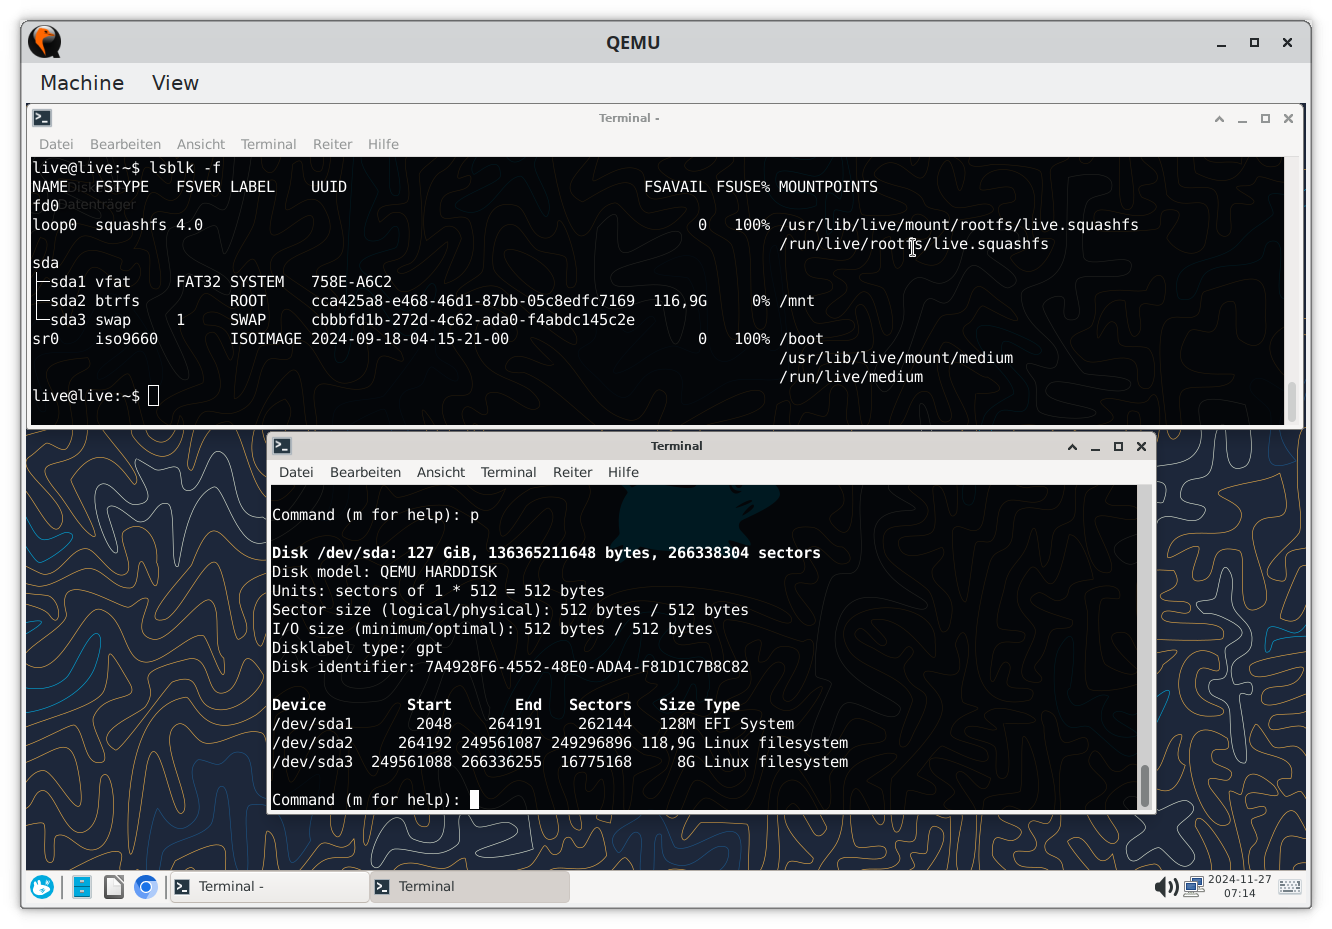This screenshot has width=1332, height=929.
Task: Select the 'Terminal' taskbar window button
Action: pos(469,887)
